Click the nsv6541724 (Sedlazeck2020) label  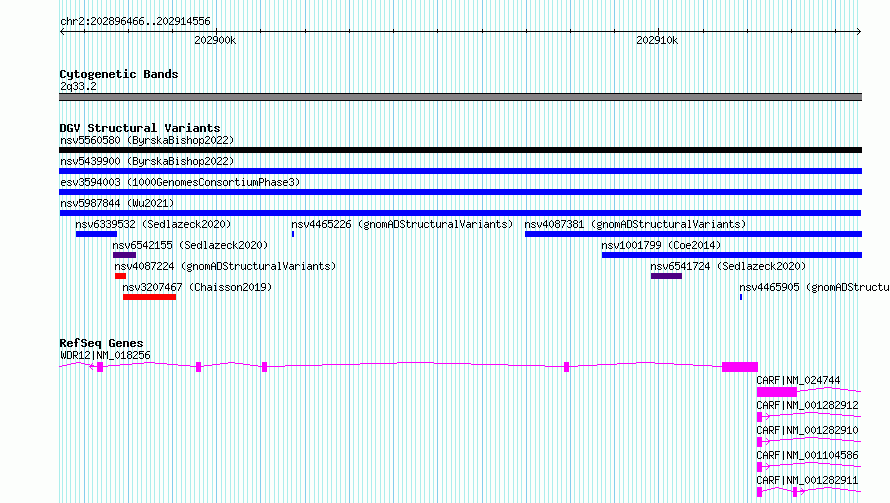(728, 266)
